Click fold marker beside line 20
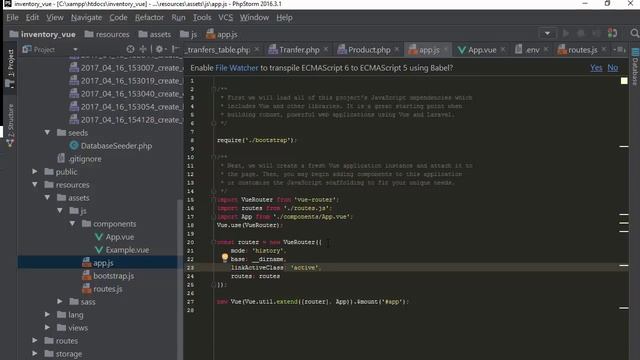640x360 pixels. (x=213, y=242)
